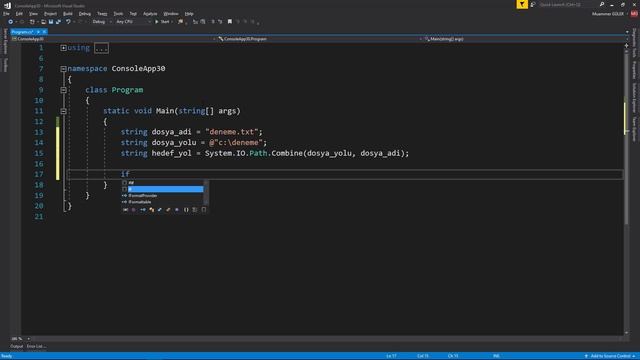Open the Toolbox side tab
Viewport: 640px width, 360px height.
(5, 64)
